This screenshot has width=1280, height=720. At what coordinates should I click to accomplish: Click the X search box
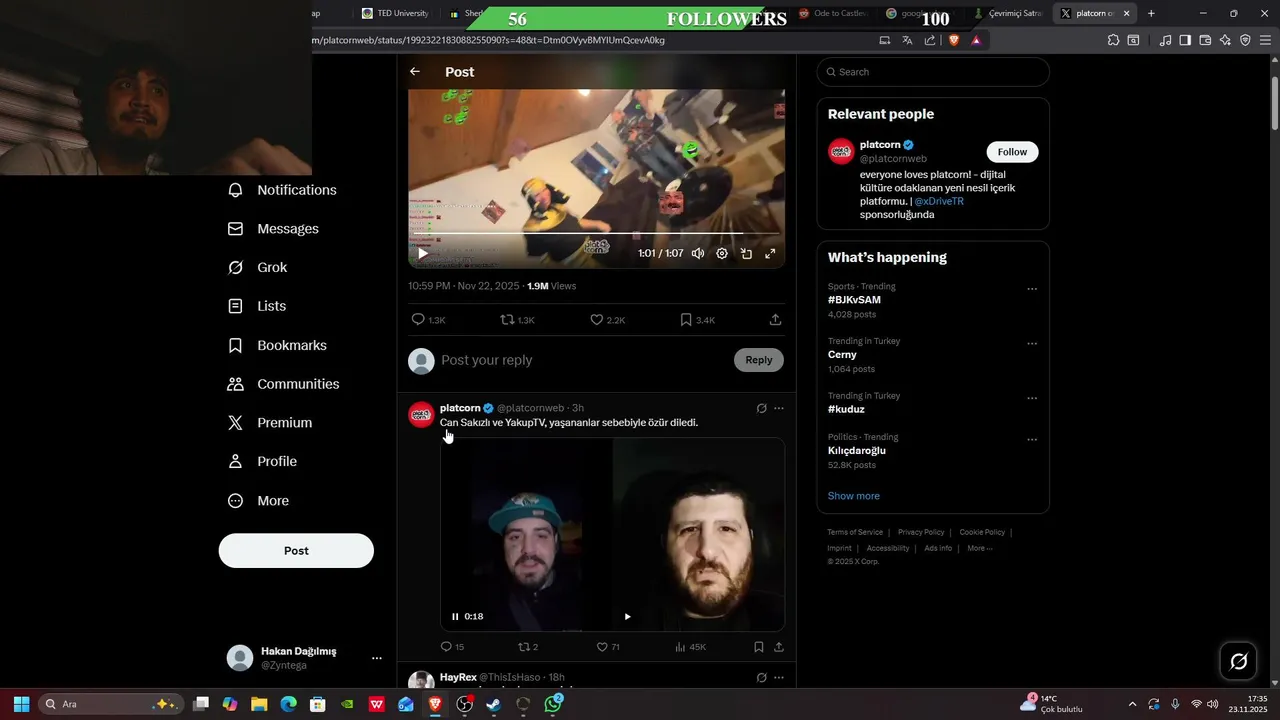click(x=933, y=72)
